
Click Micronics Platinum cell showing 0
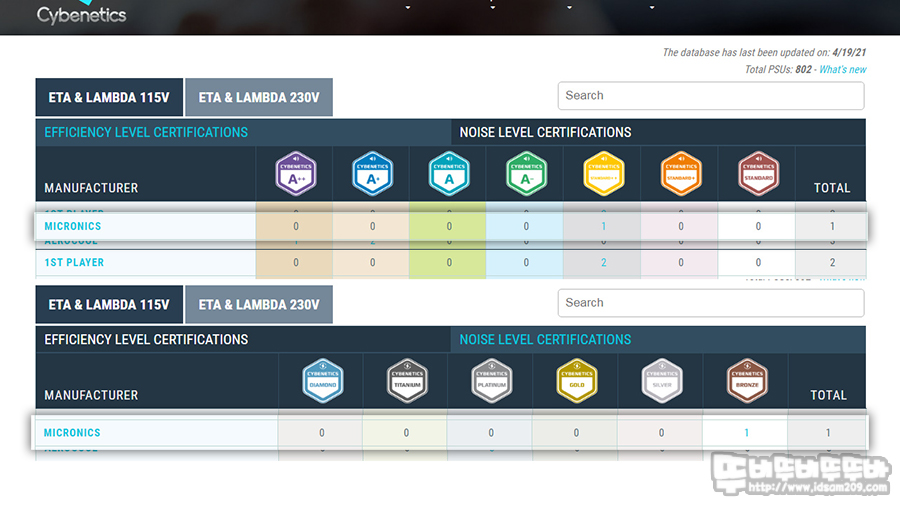pyautogui.click(x=491, y=433)
